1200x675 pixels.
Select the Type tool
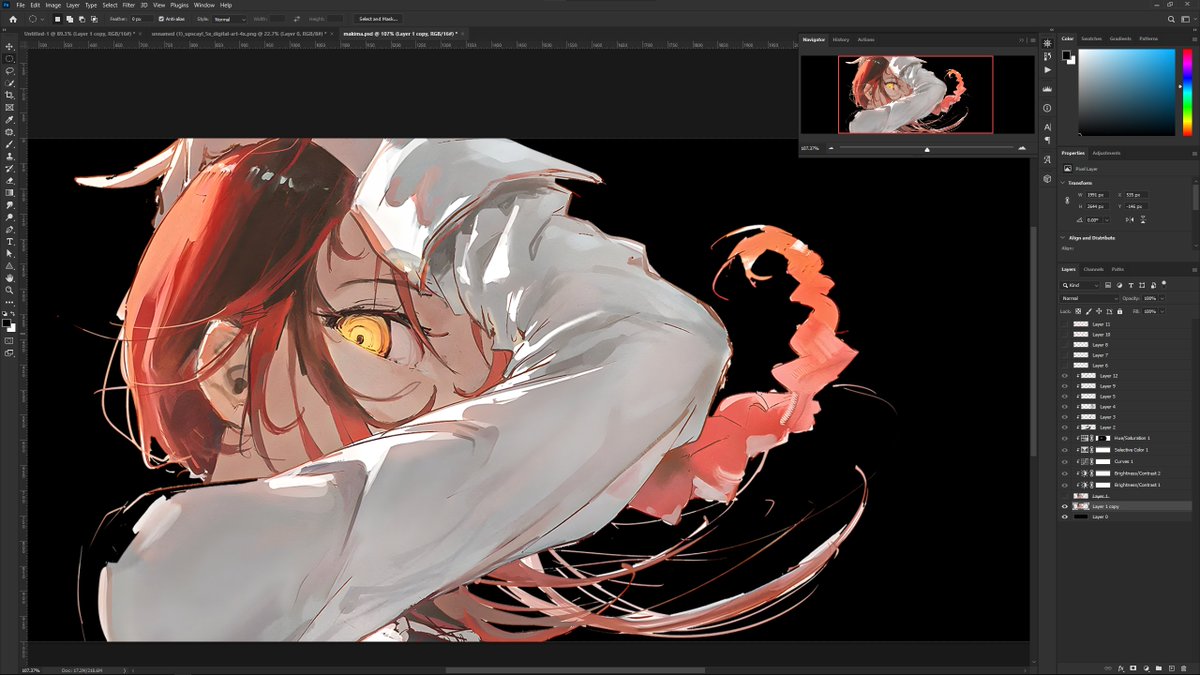pos(9,241)
